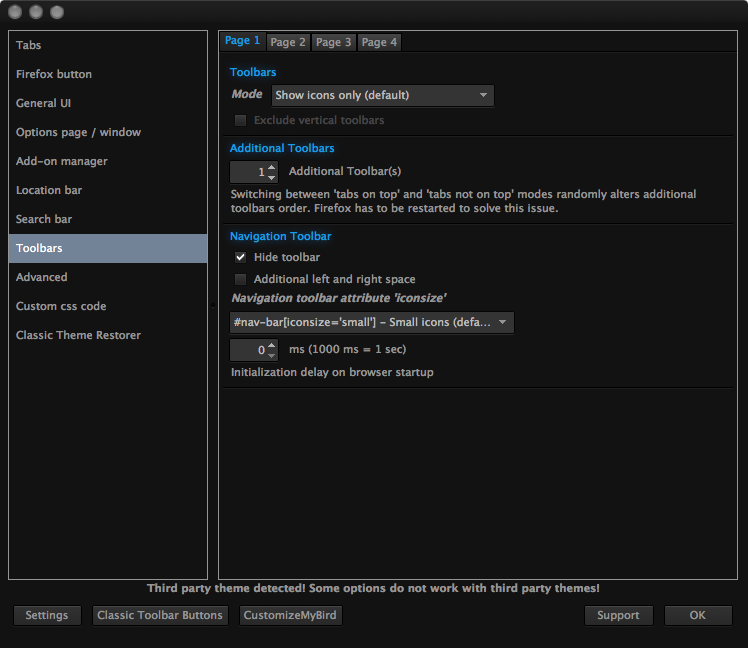Open Options page / window category
The image size is (748, 648).
(x=108, y=132)
